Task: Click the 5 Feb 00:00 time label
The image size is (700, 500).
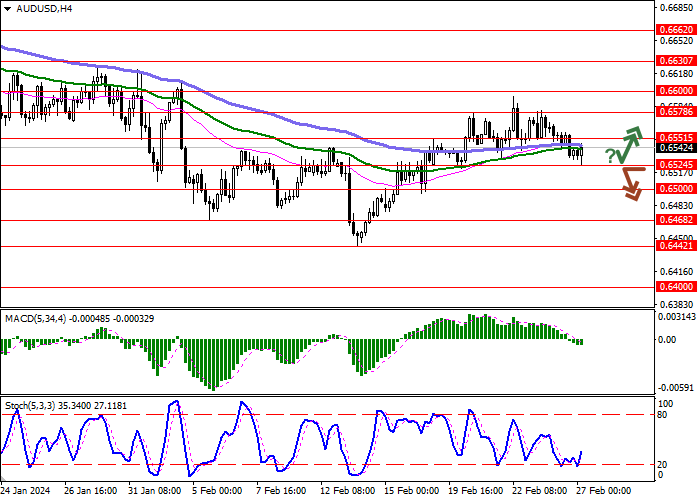Action: [217, 491]
